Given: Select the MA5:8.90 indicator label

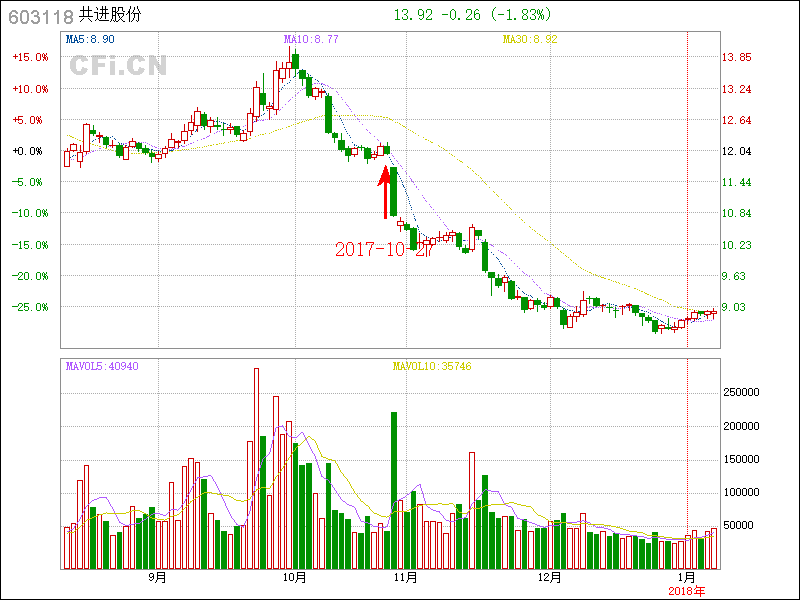Looking at the screenshot, I should (90, 39).
